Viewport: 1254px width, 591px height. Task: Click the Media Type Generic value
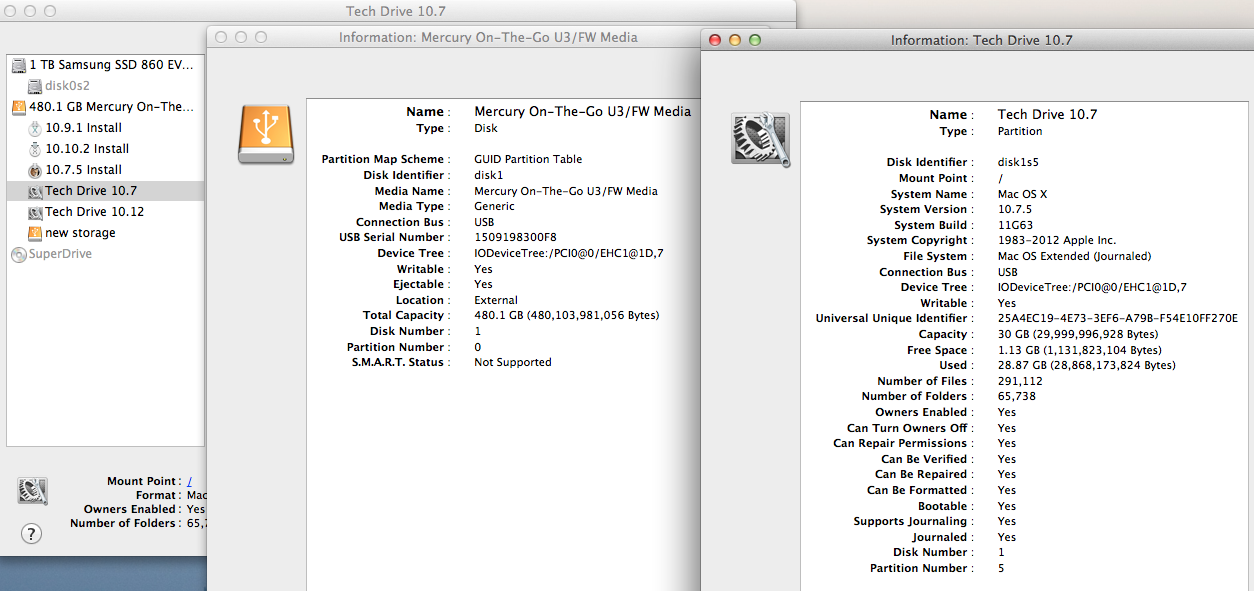pos(496,207)
